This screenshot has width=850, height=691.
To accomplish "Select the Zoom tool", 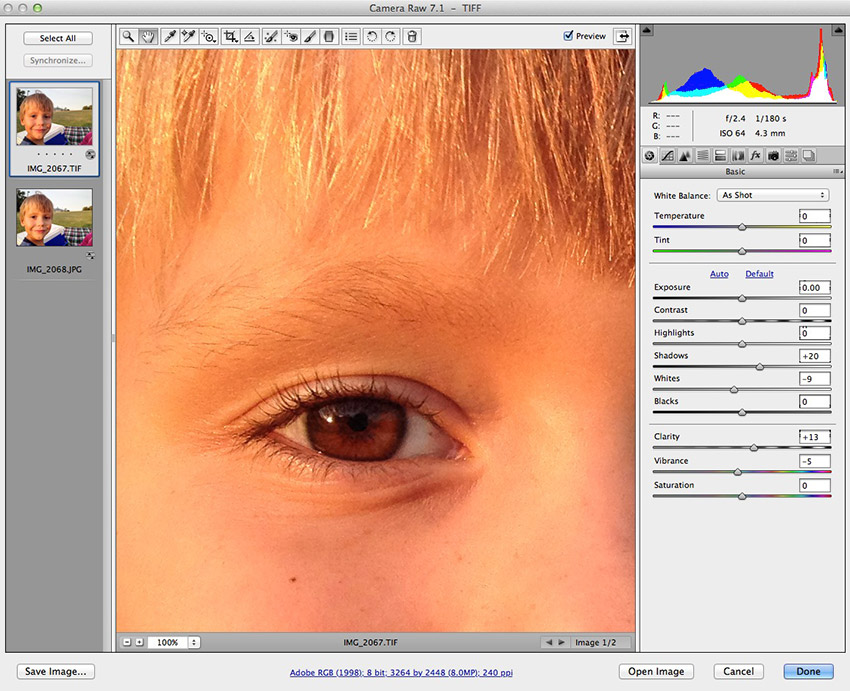I will (x=128, y=37).
